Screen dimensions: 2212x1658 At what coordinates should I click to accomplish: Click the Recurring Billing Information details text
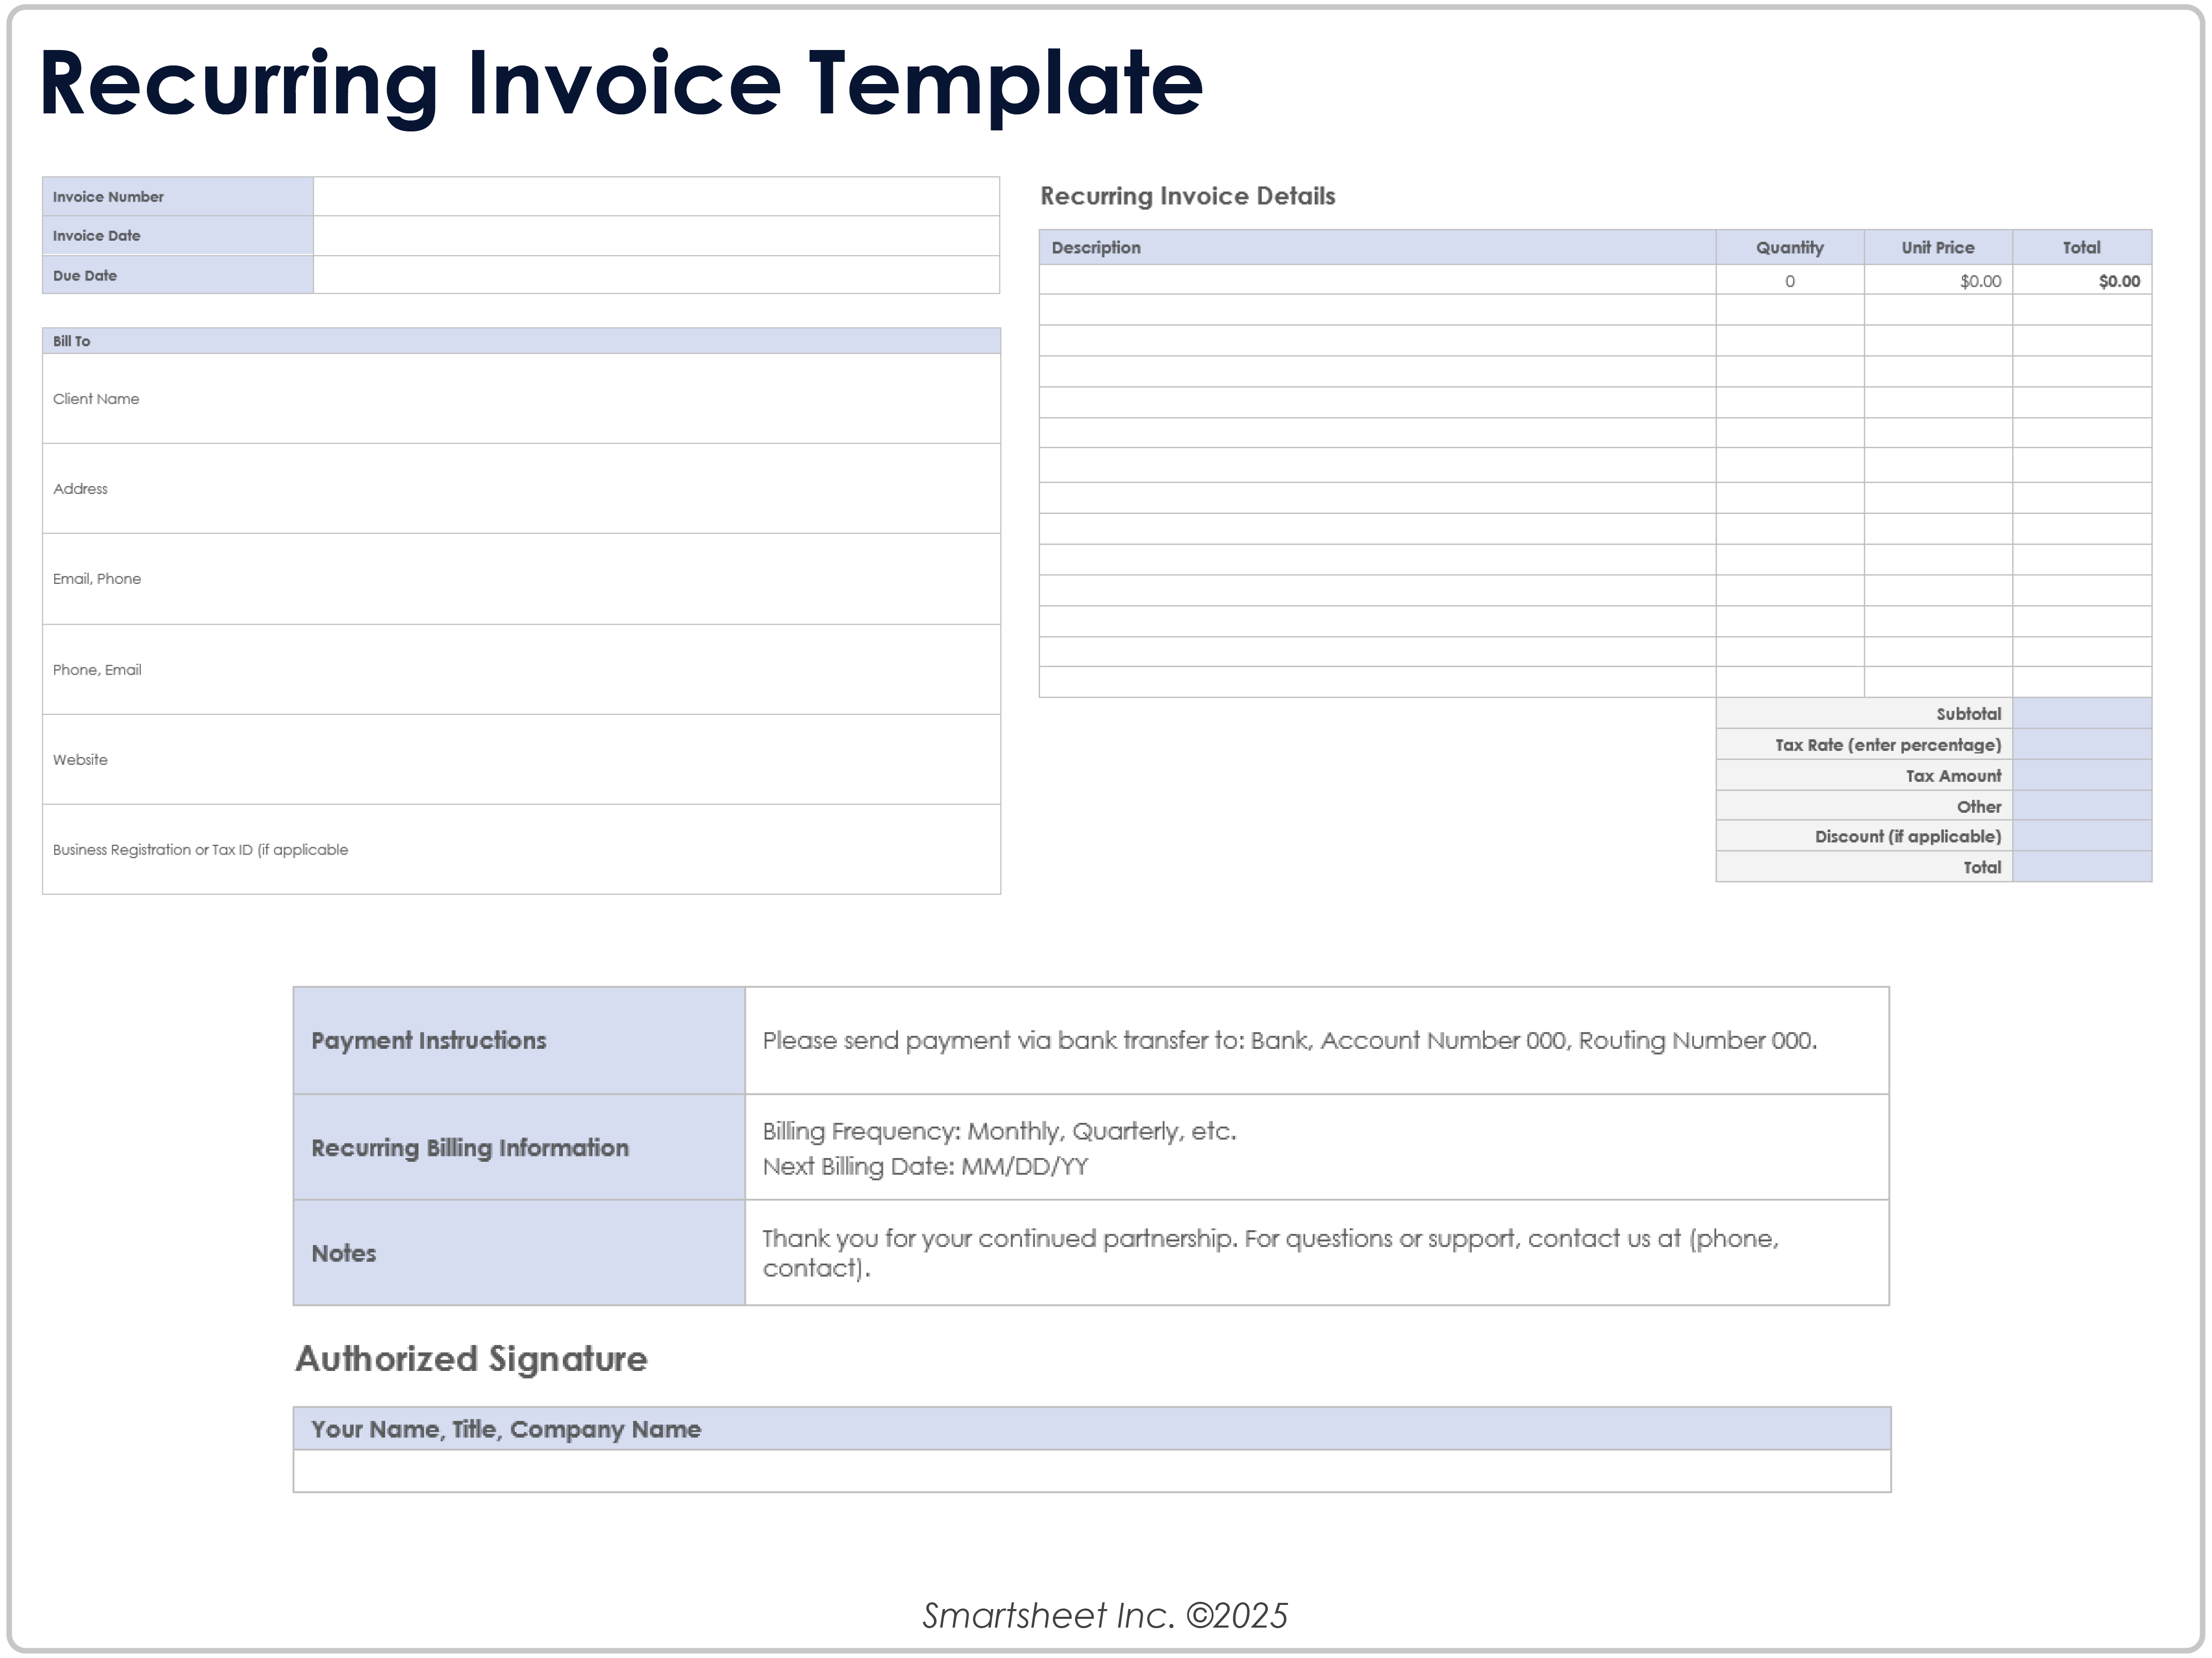point(1320,1148)
